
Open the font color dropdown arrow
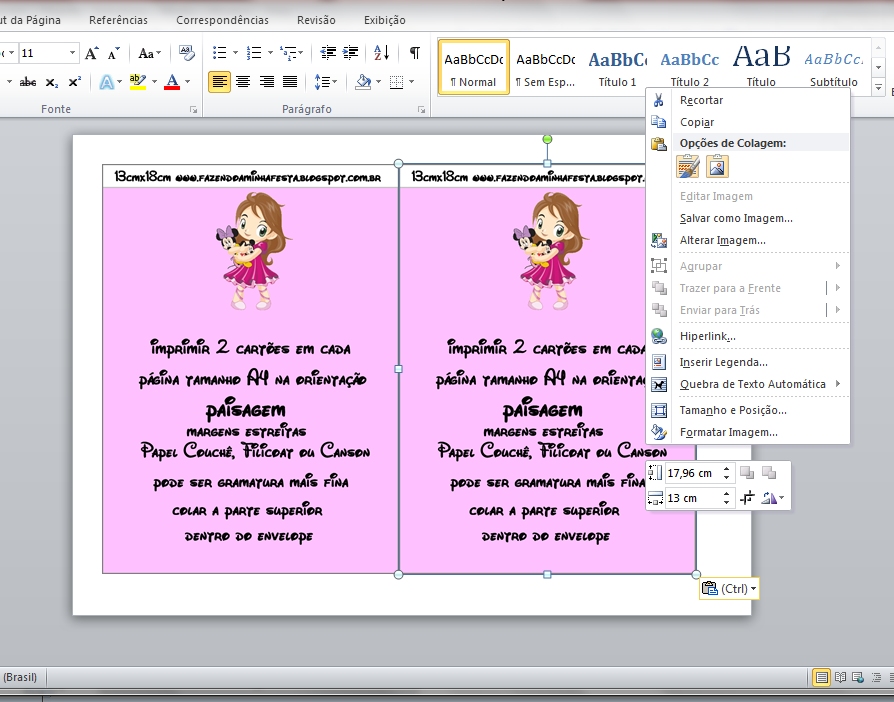click(187, 82)
